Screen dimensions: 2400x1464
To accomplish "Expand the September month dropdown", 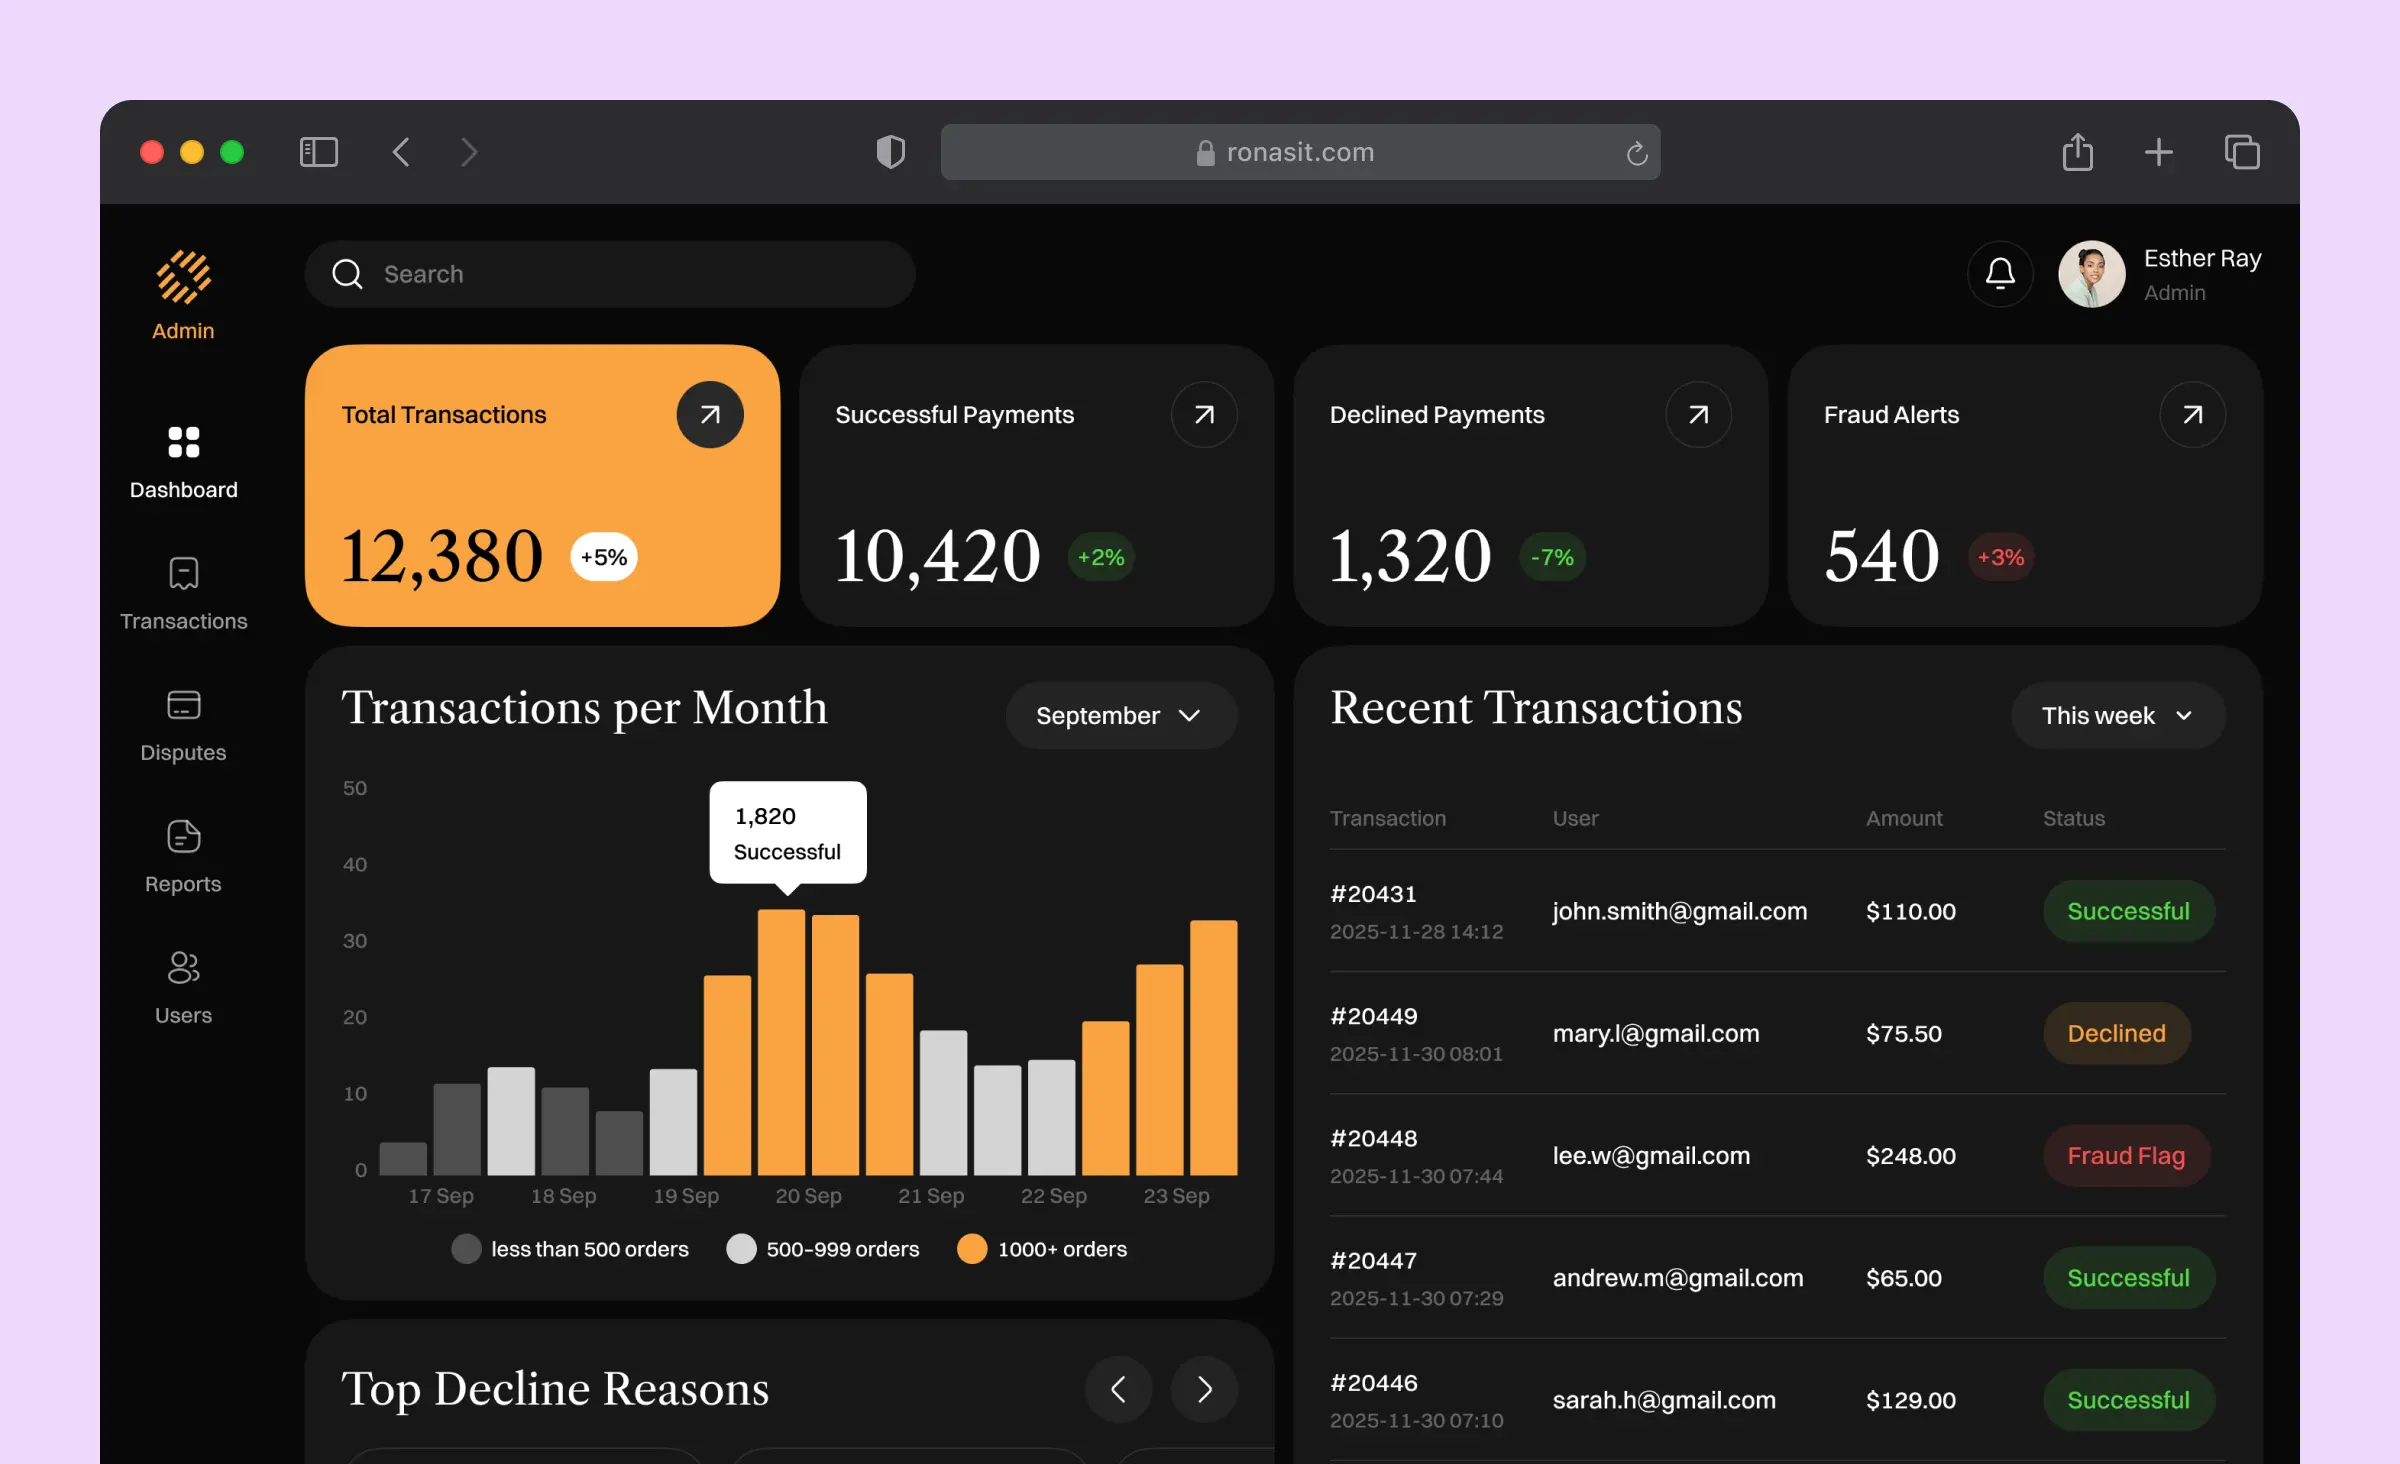I will [x=1121, y=716].
